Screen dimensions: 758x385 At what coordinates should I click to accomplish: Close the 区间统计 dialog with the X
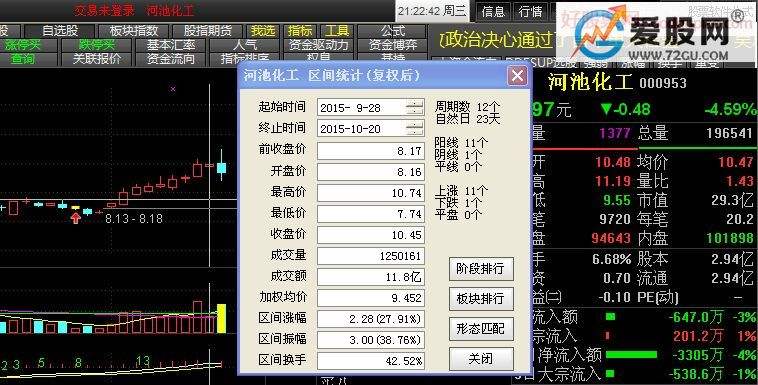[x=517, y=76]
